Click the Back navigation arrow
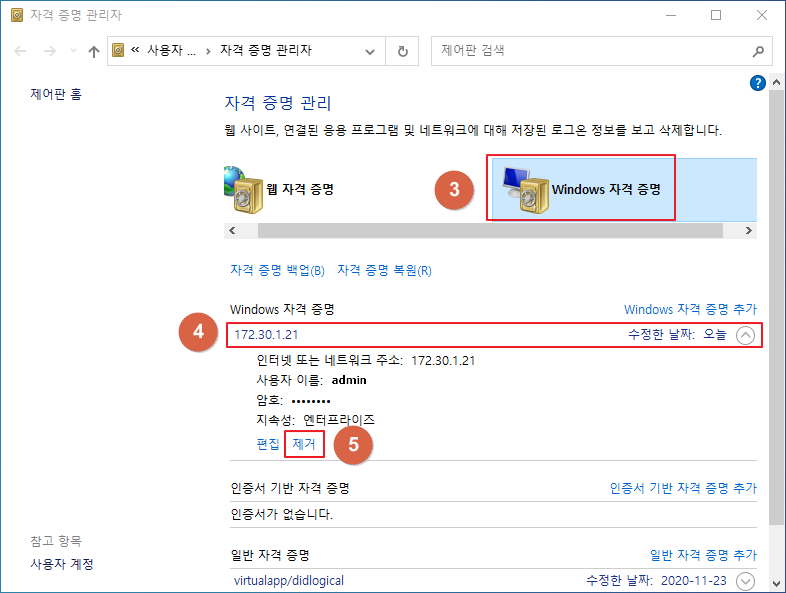 point(20,51)
